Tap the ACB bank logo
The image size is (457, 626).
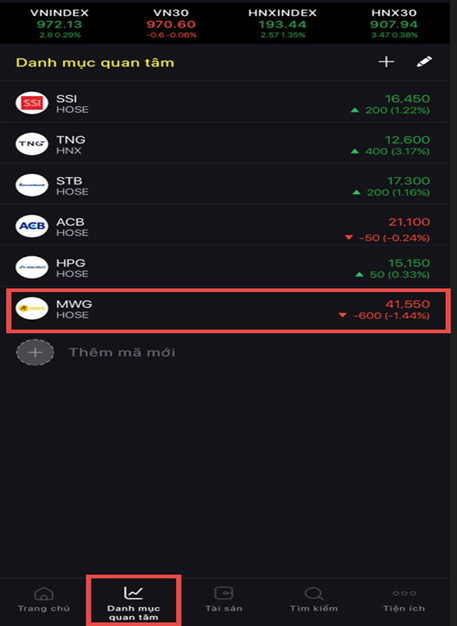pos(32,226)
